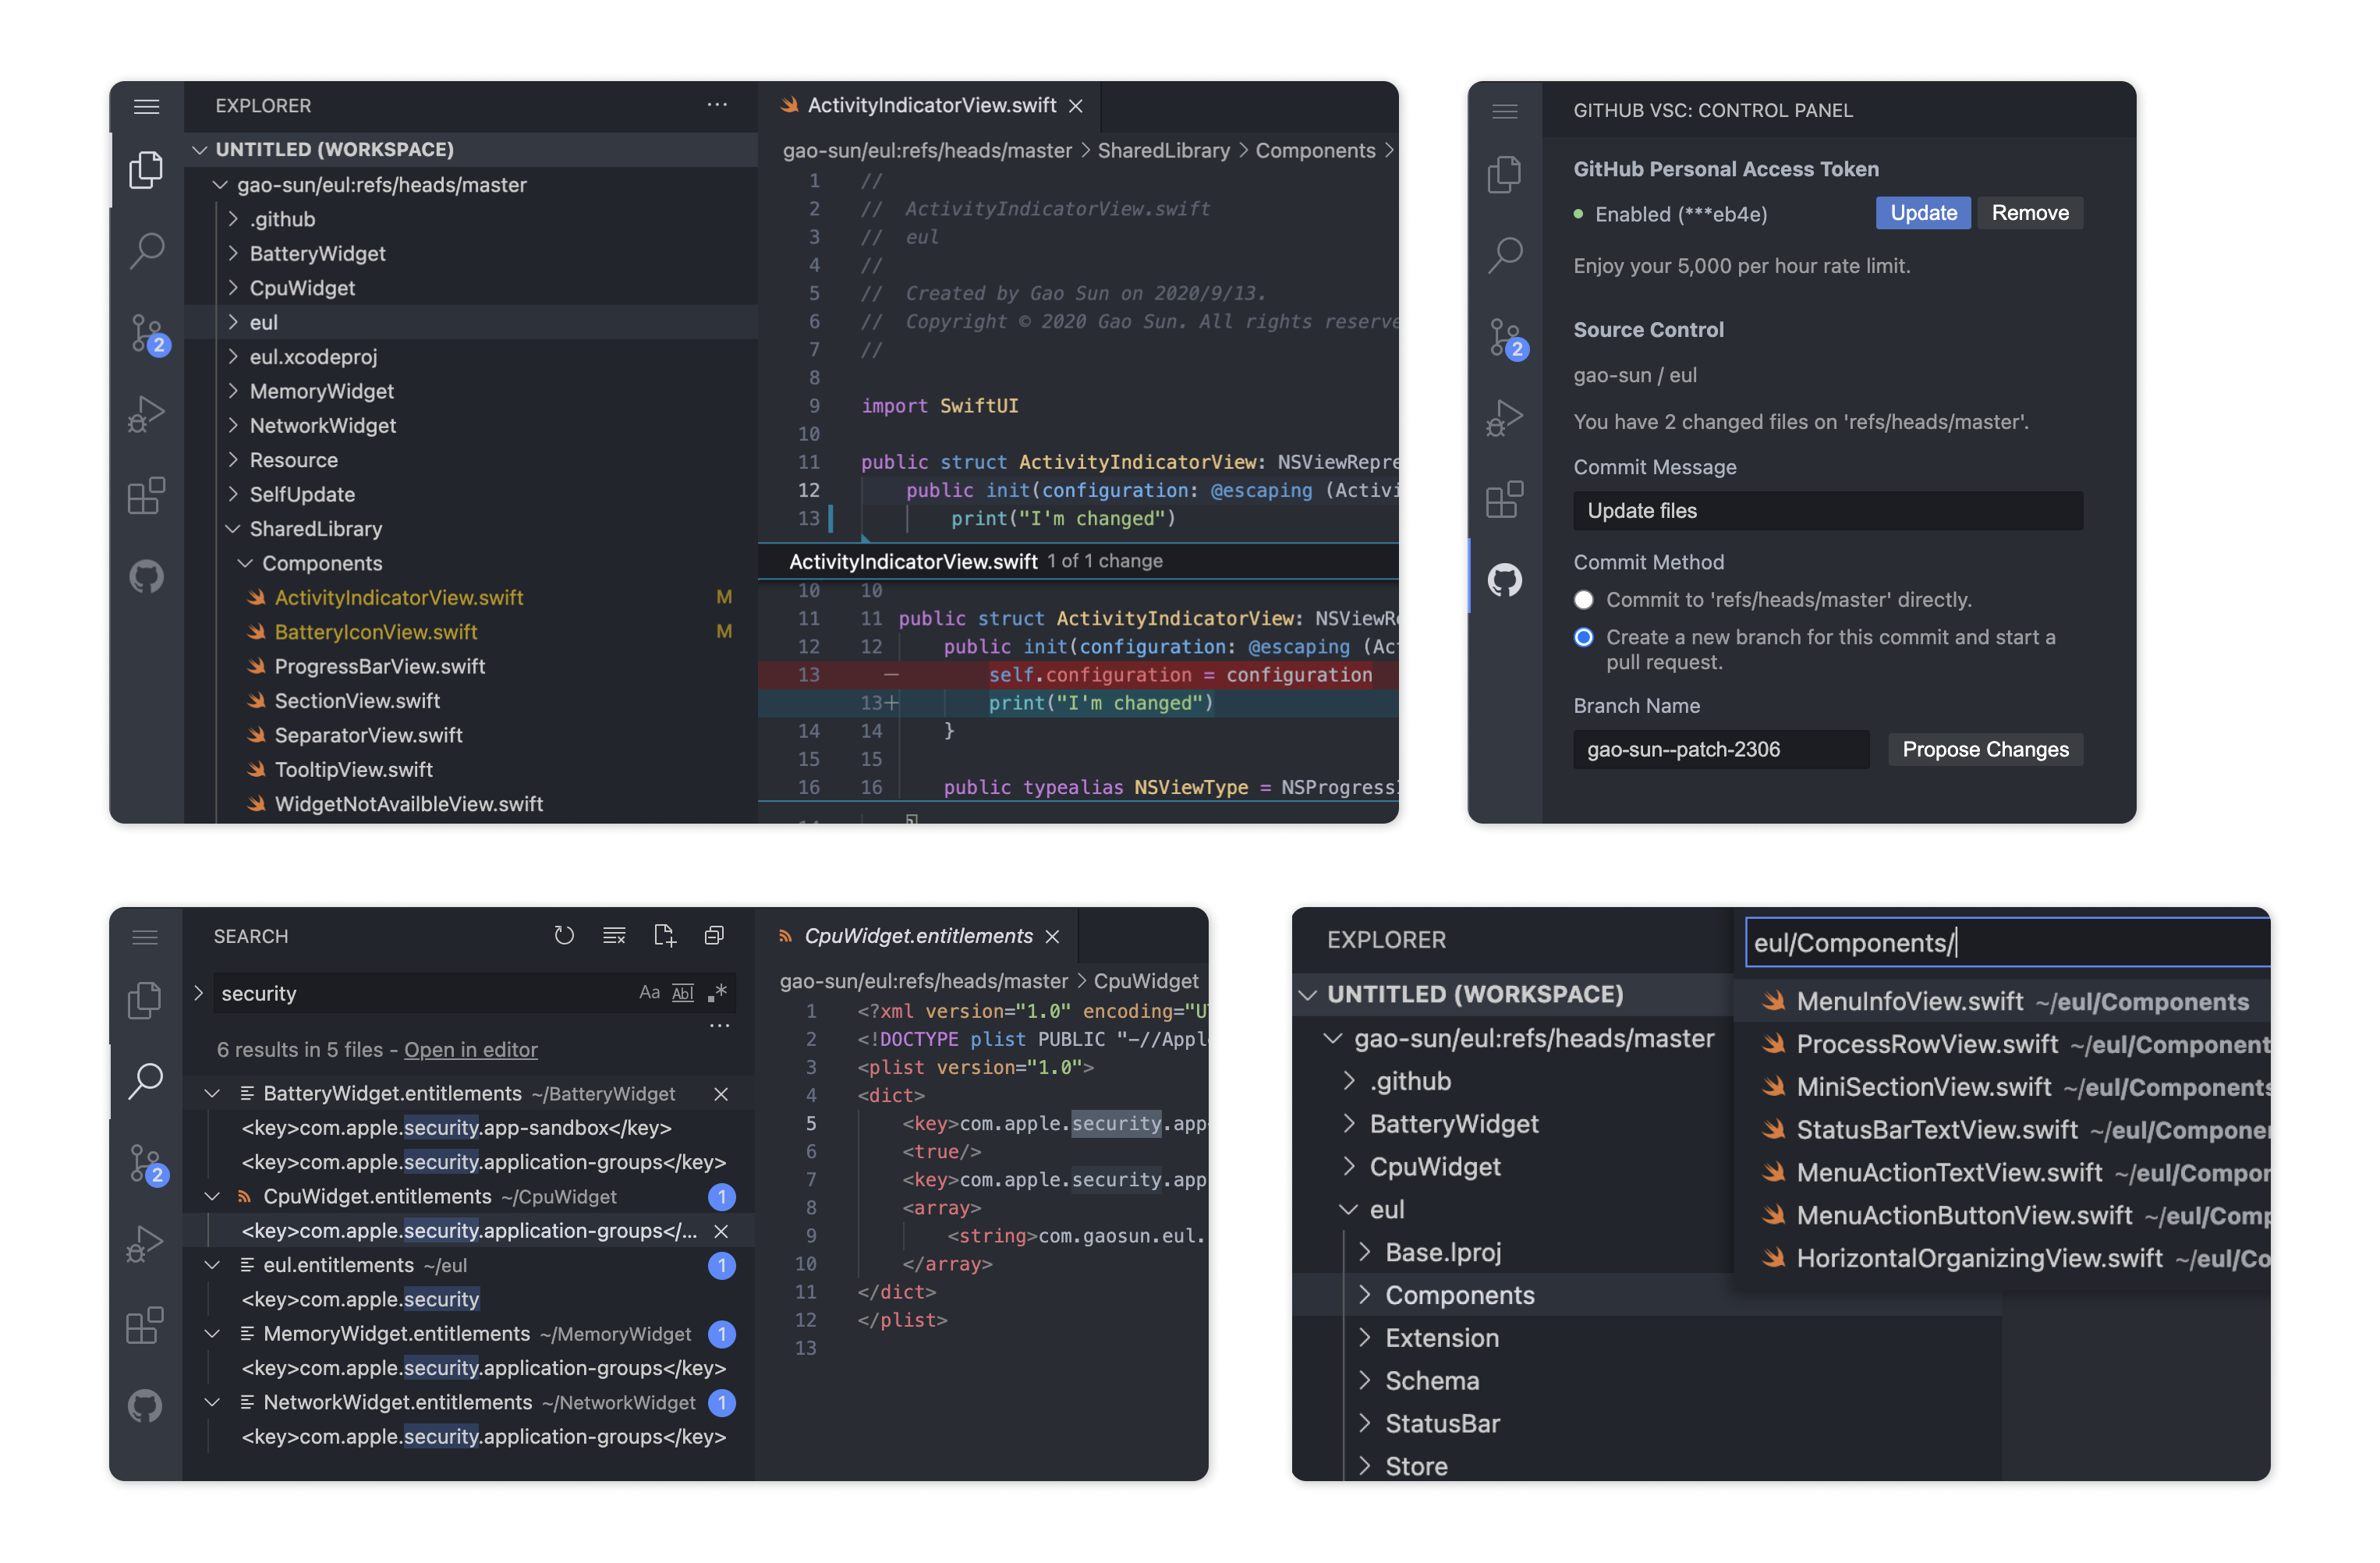Switch to the ActivityIndicatorView.swift tab
The image size is (2380, 1563).
point(932,105)
